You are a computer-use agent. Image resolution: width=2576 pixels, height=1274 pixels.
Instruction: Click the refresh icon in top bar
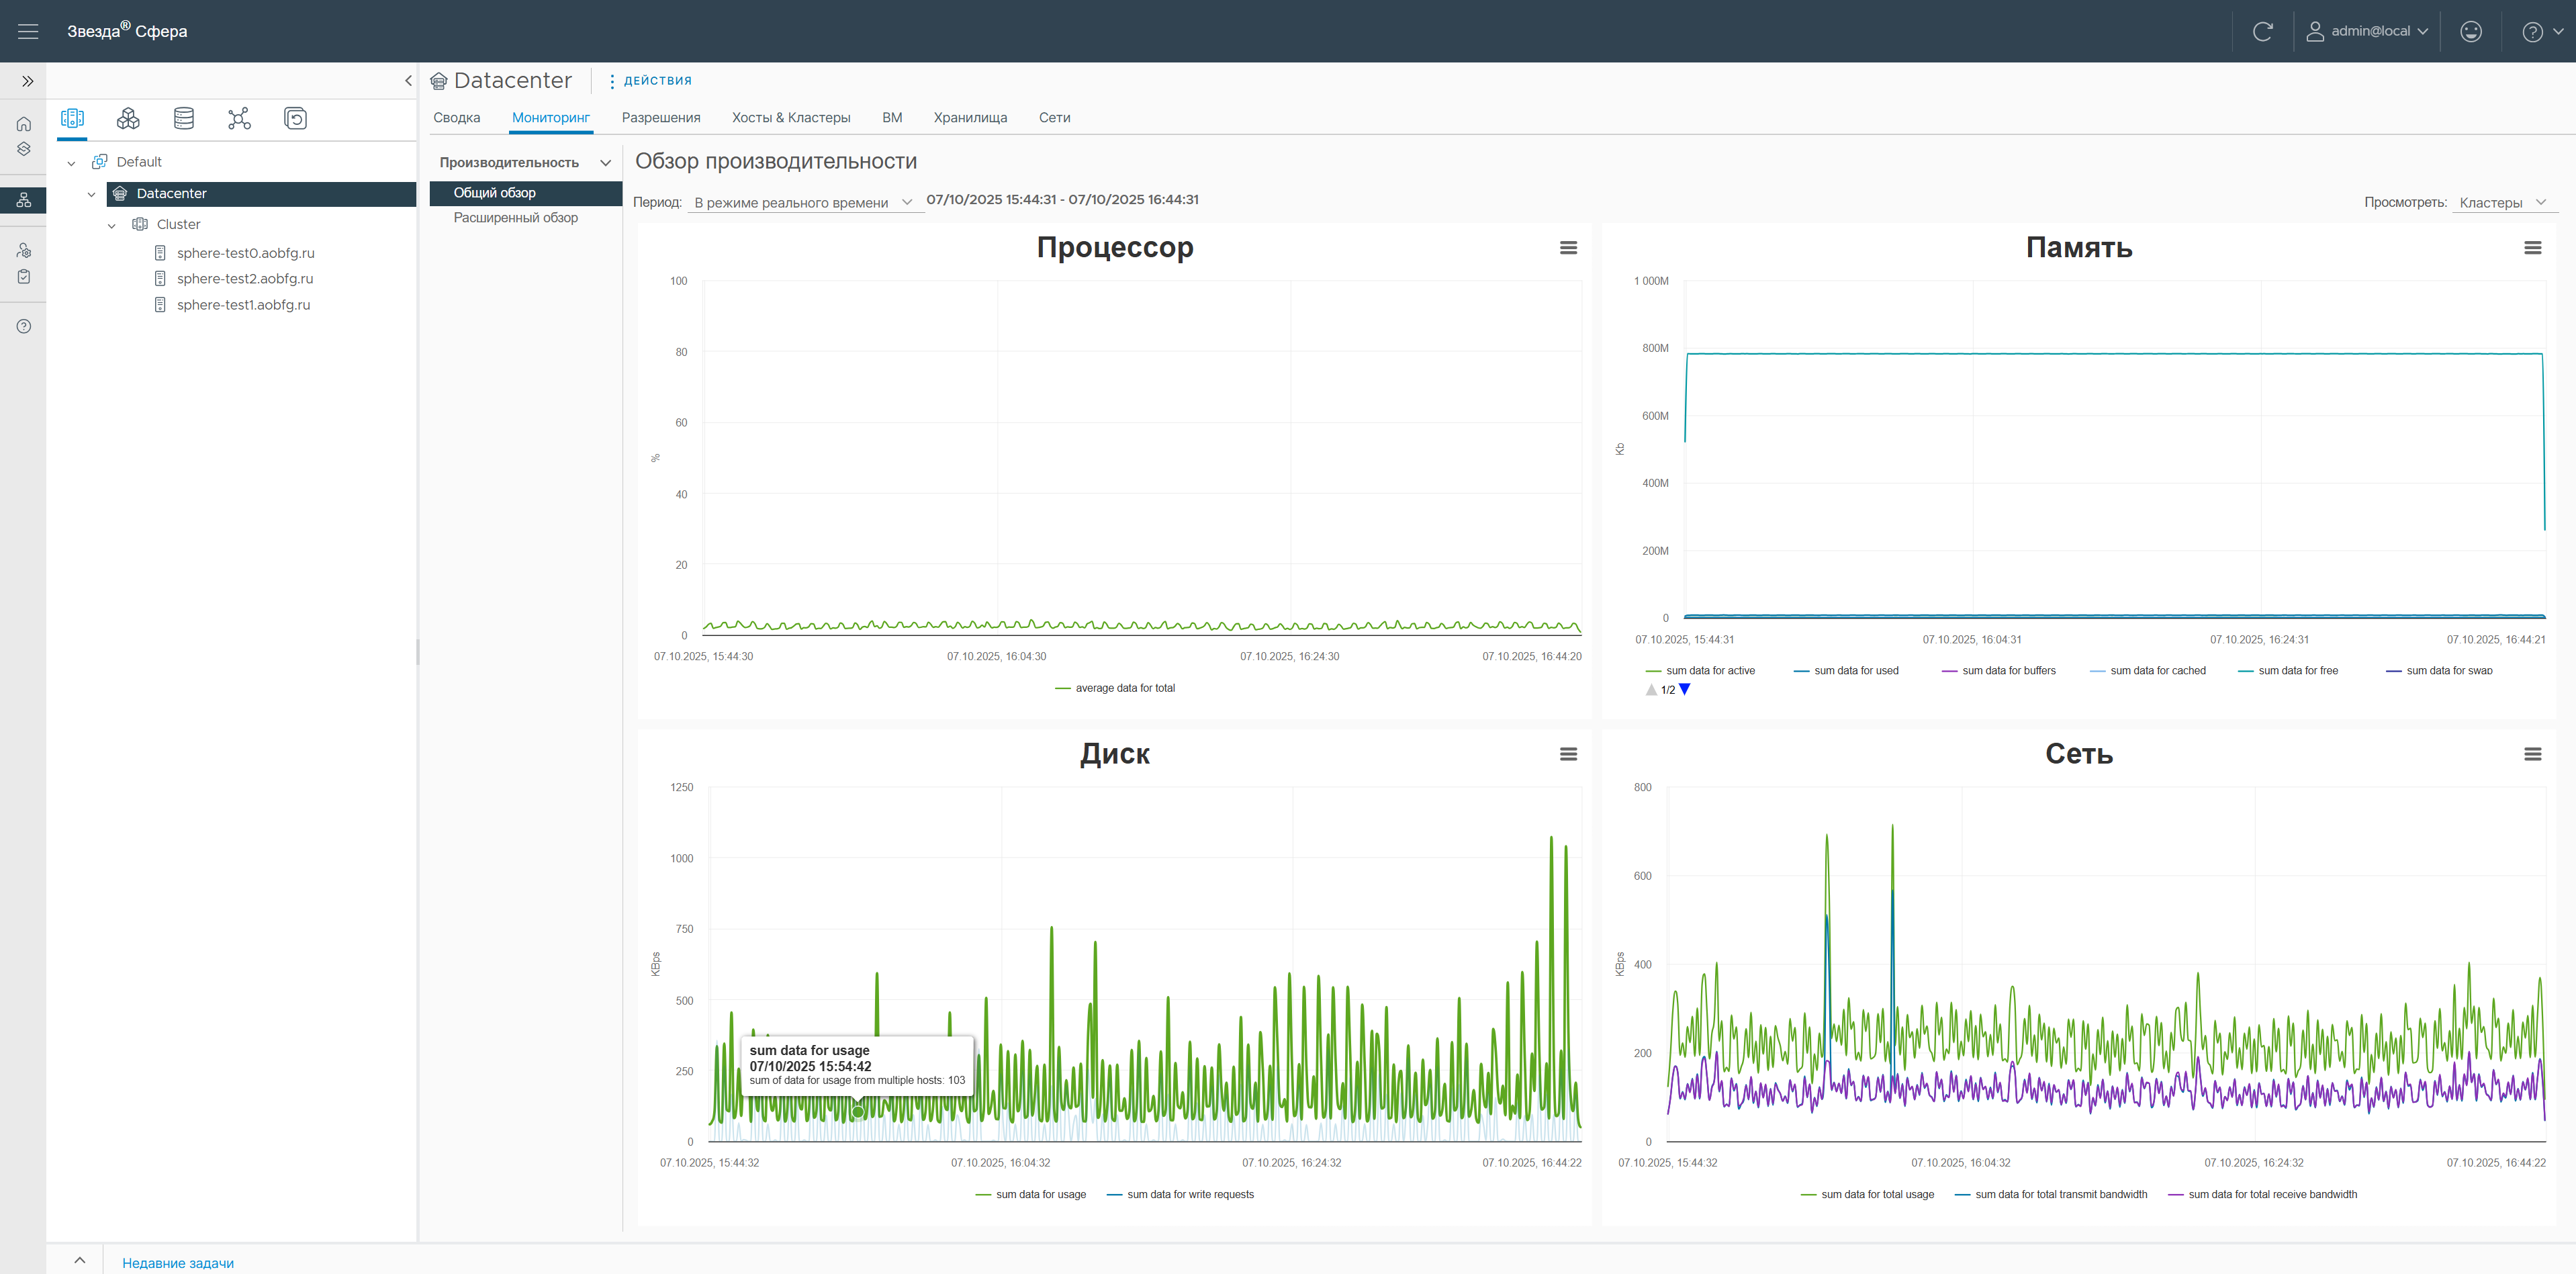coord(2262,31)
